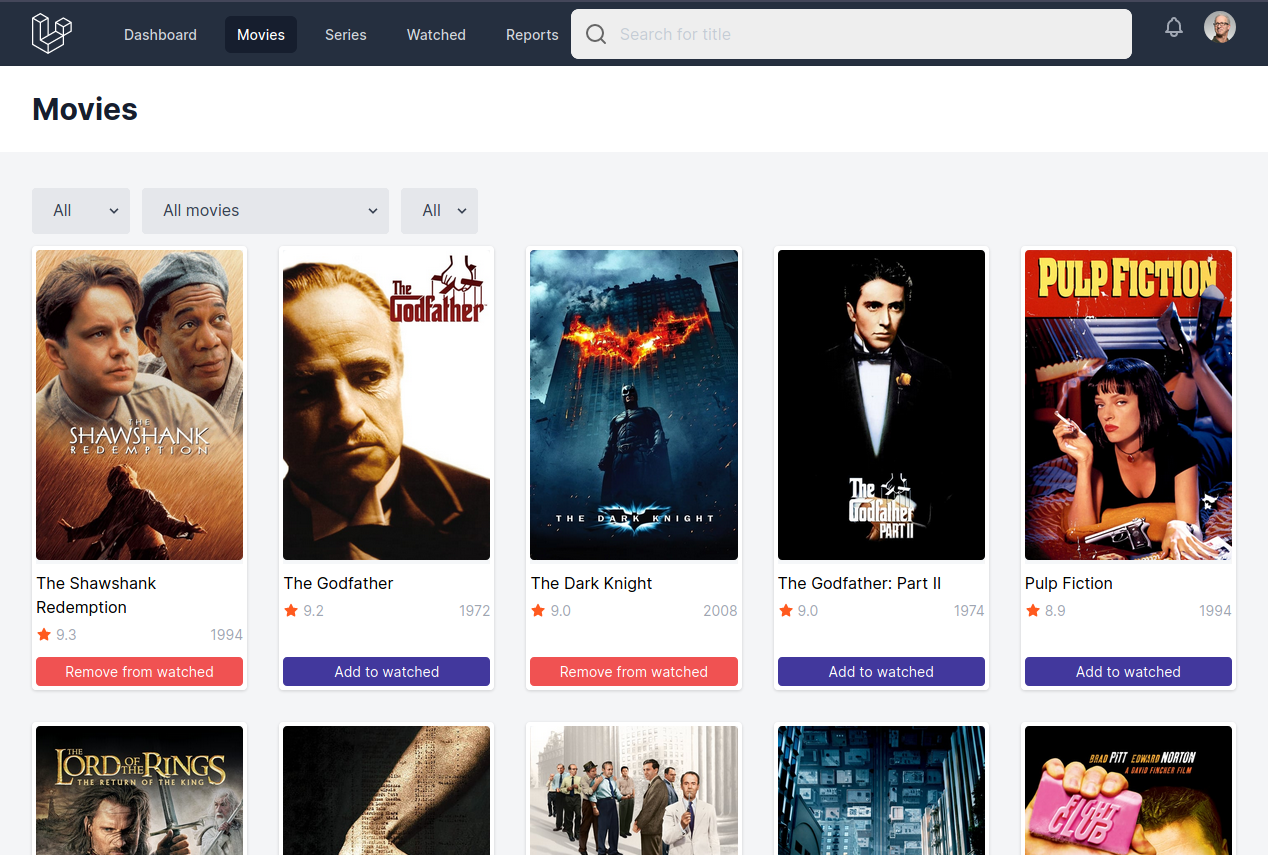
Task: Expand the All dropdown right of All movies
Action: click(439, 211)
